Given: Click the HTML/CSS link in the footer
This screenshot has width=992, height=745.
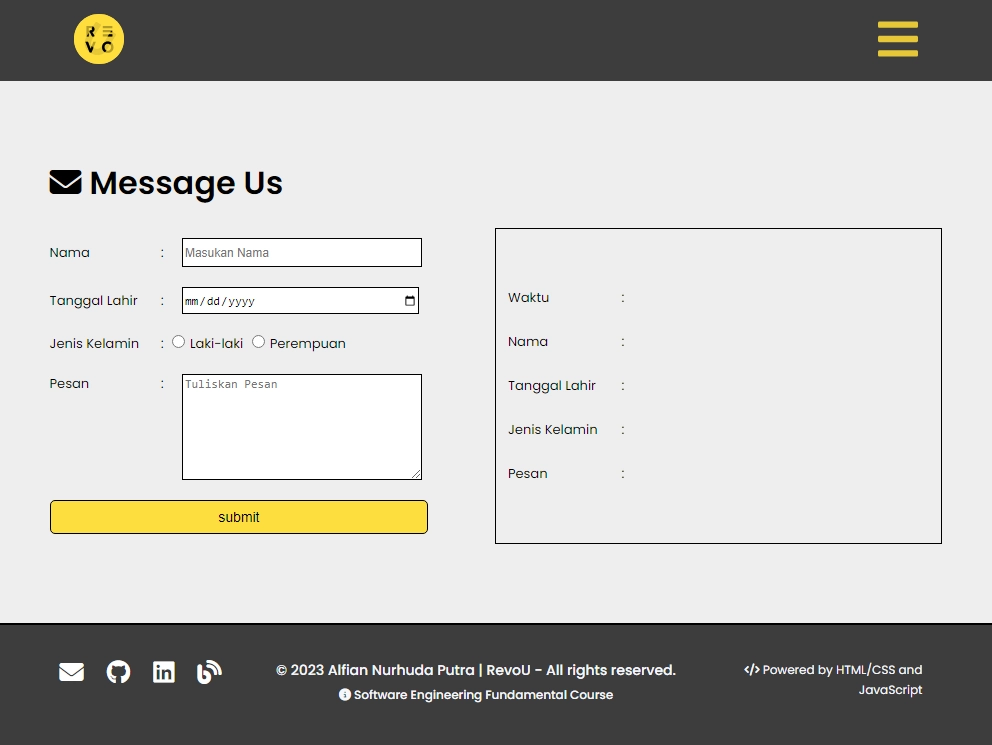Looking at the screenshot, I should 863,670.
